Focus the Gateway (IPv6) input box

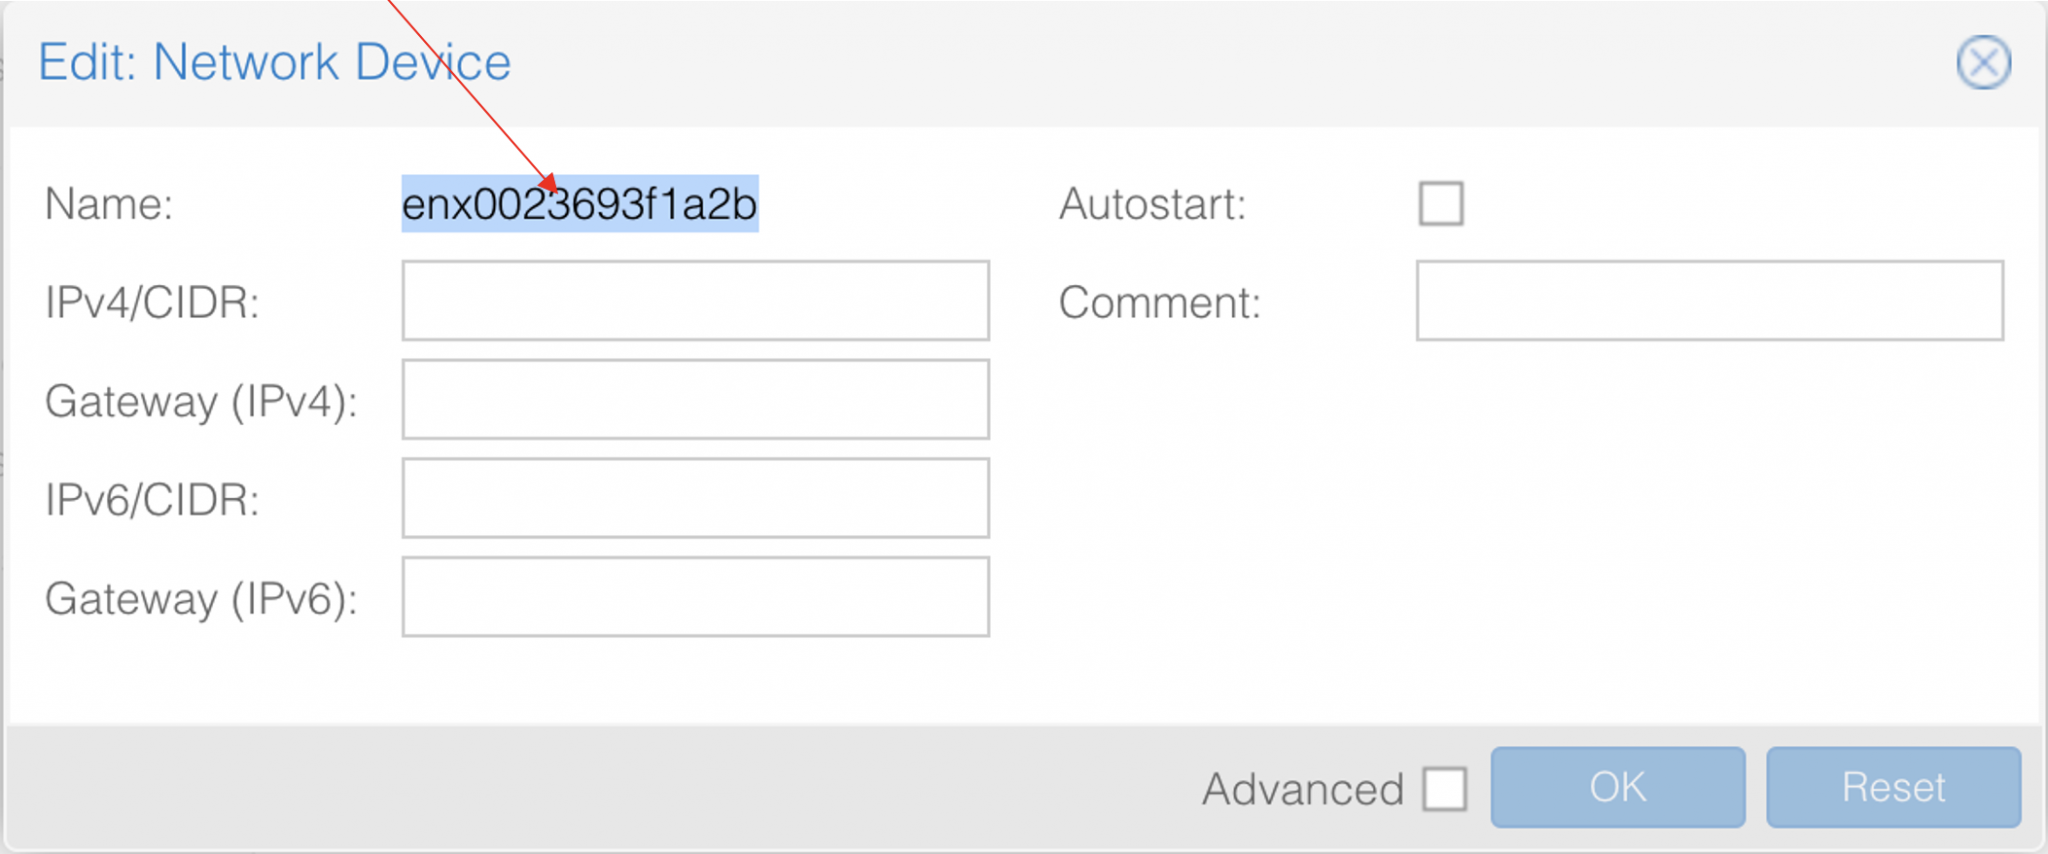695,597
